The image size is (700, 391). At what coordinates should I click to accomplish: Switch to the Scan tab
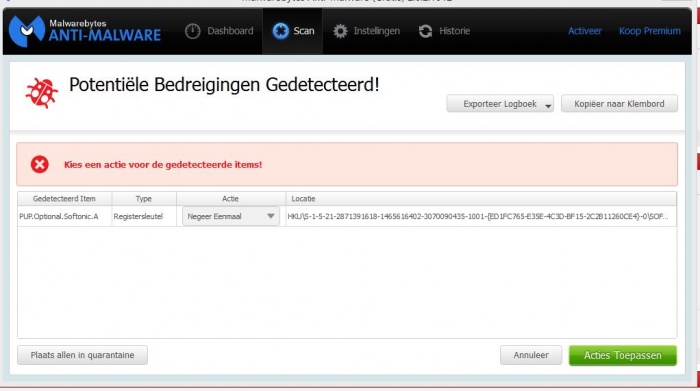pos(293,31)
